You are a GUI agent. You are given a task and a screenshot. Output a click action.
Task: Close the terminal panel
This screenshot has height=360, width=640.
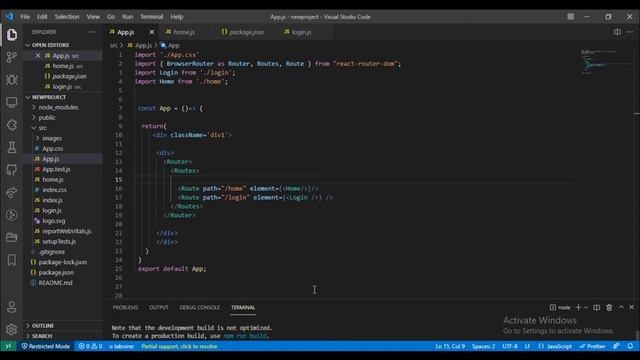coord(631,307)
